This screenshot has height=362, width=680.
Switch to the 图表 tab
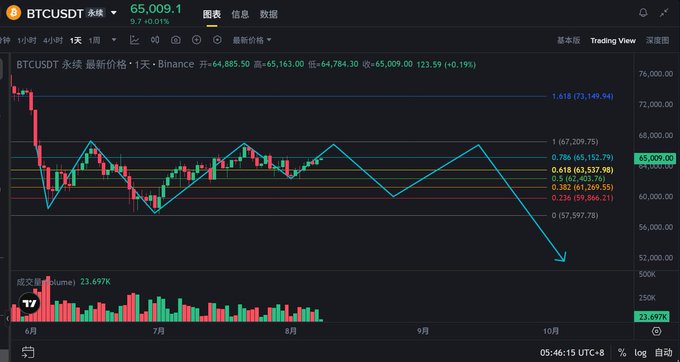[x=212, y=14]
